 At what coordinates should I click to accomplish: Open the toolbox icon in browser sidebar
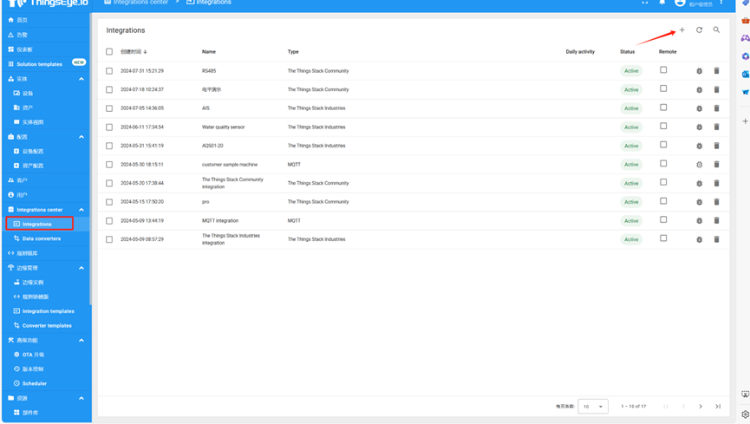point(745,21)
